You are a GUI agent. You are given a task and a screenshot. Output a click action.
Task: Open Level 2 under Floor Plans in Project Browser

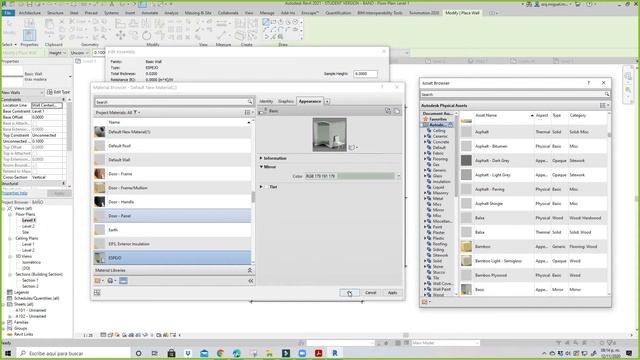tap(28, 226)
